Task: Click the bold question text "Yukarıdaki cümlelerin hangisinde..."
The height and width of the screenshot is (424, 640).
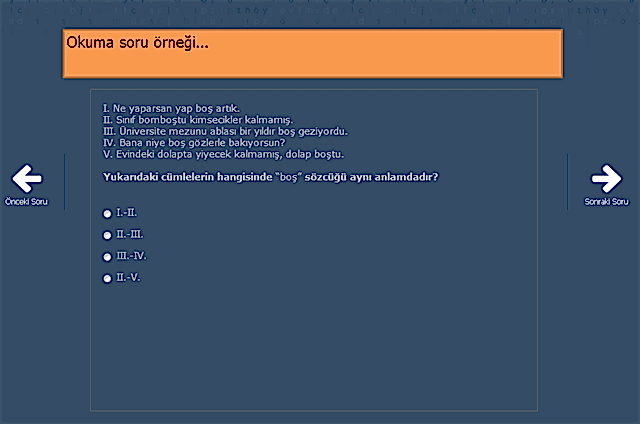Action: pos(271,177)
